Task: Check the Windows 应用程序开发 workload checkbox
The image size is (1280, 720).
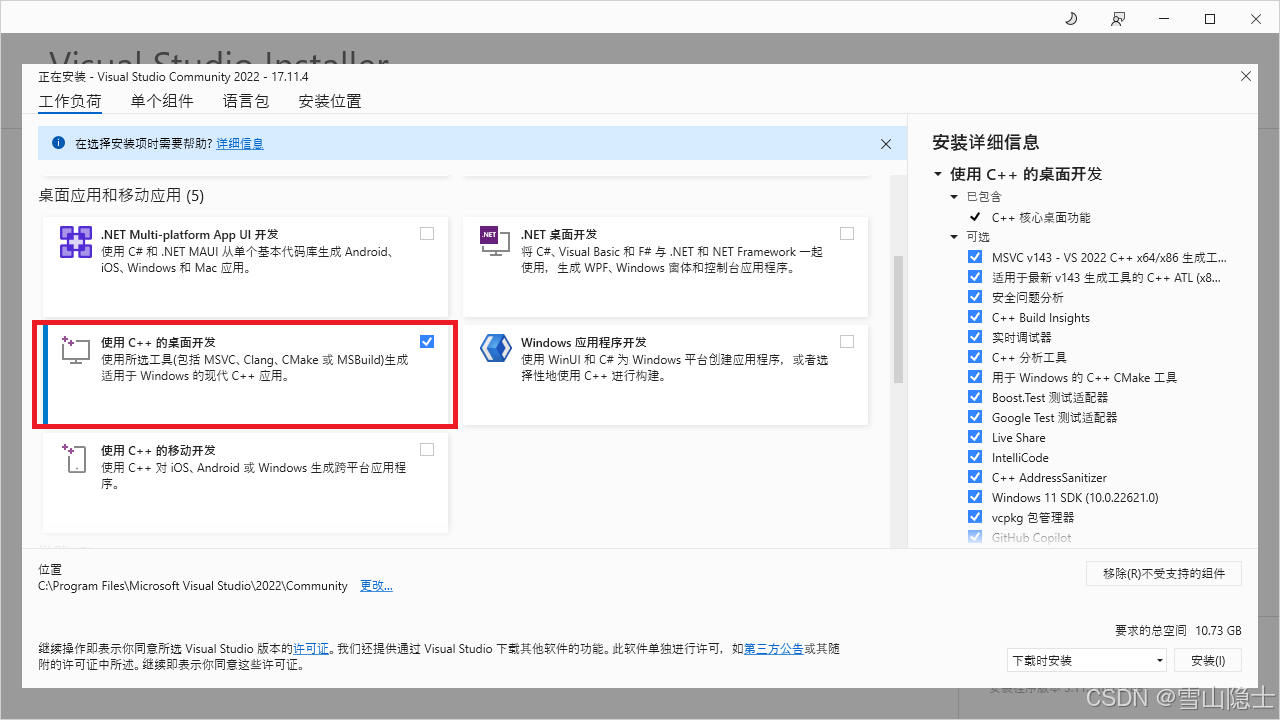Action: point(847,342)
